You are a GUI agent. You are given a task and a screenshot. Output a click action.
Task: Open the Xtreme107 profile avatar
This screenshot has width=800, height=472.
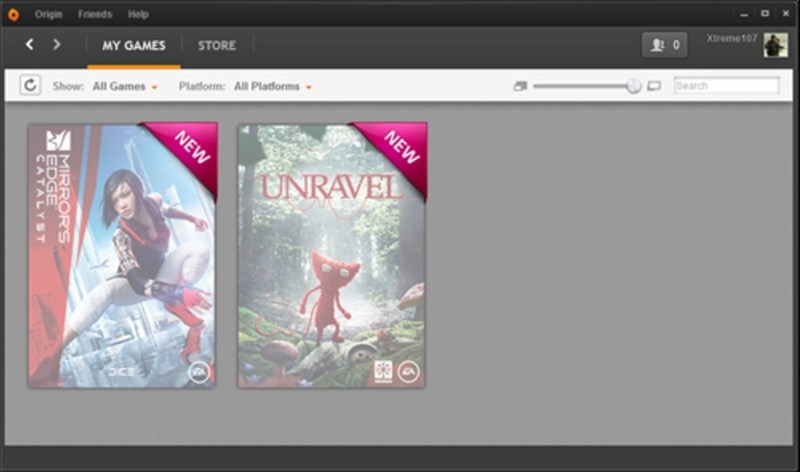coord(776,45)
